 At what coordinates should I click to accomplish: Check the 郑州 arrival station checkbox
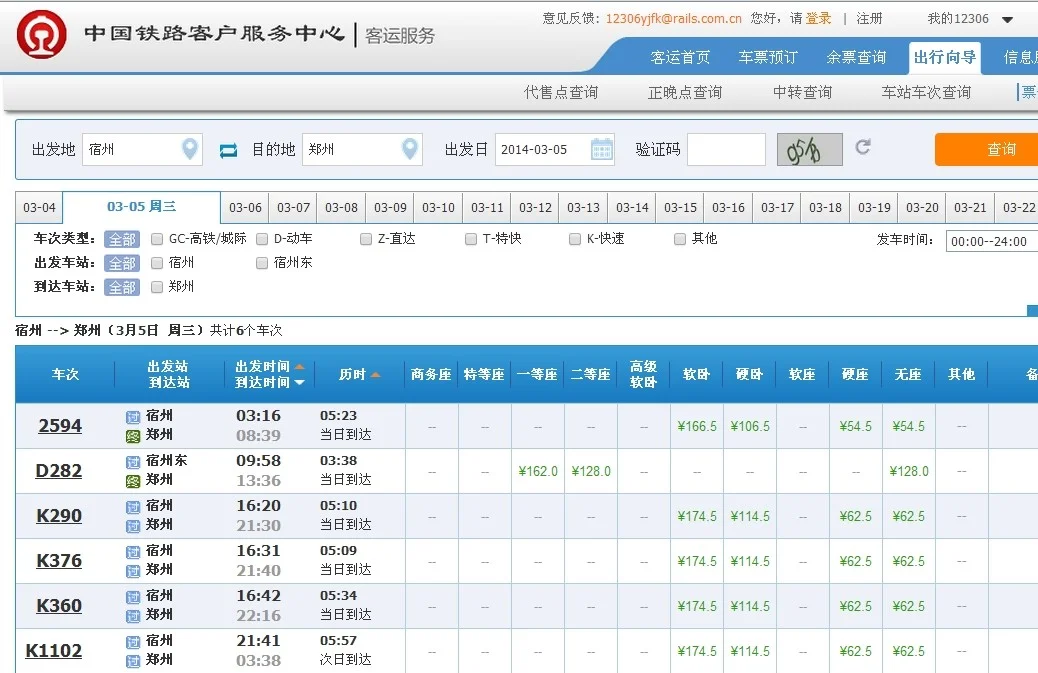click(x=156, y=287)
